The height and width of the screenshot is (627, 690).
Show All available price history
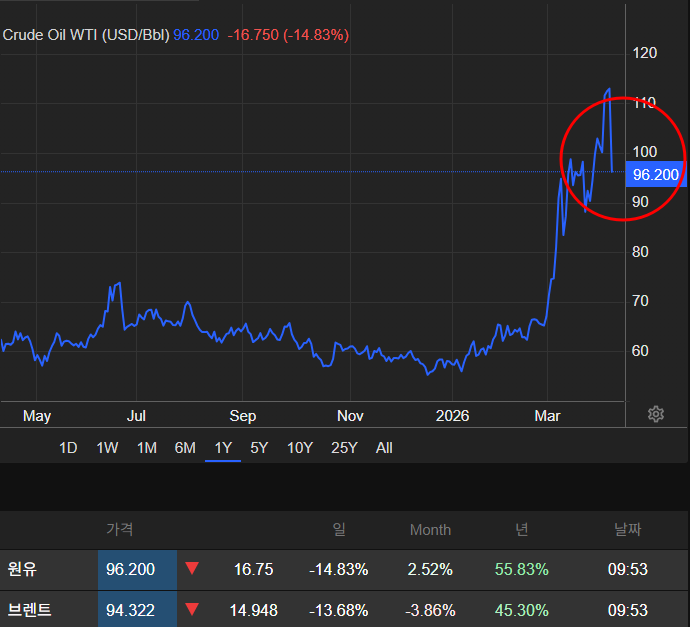[x=384, y=448]
